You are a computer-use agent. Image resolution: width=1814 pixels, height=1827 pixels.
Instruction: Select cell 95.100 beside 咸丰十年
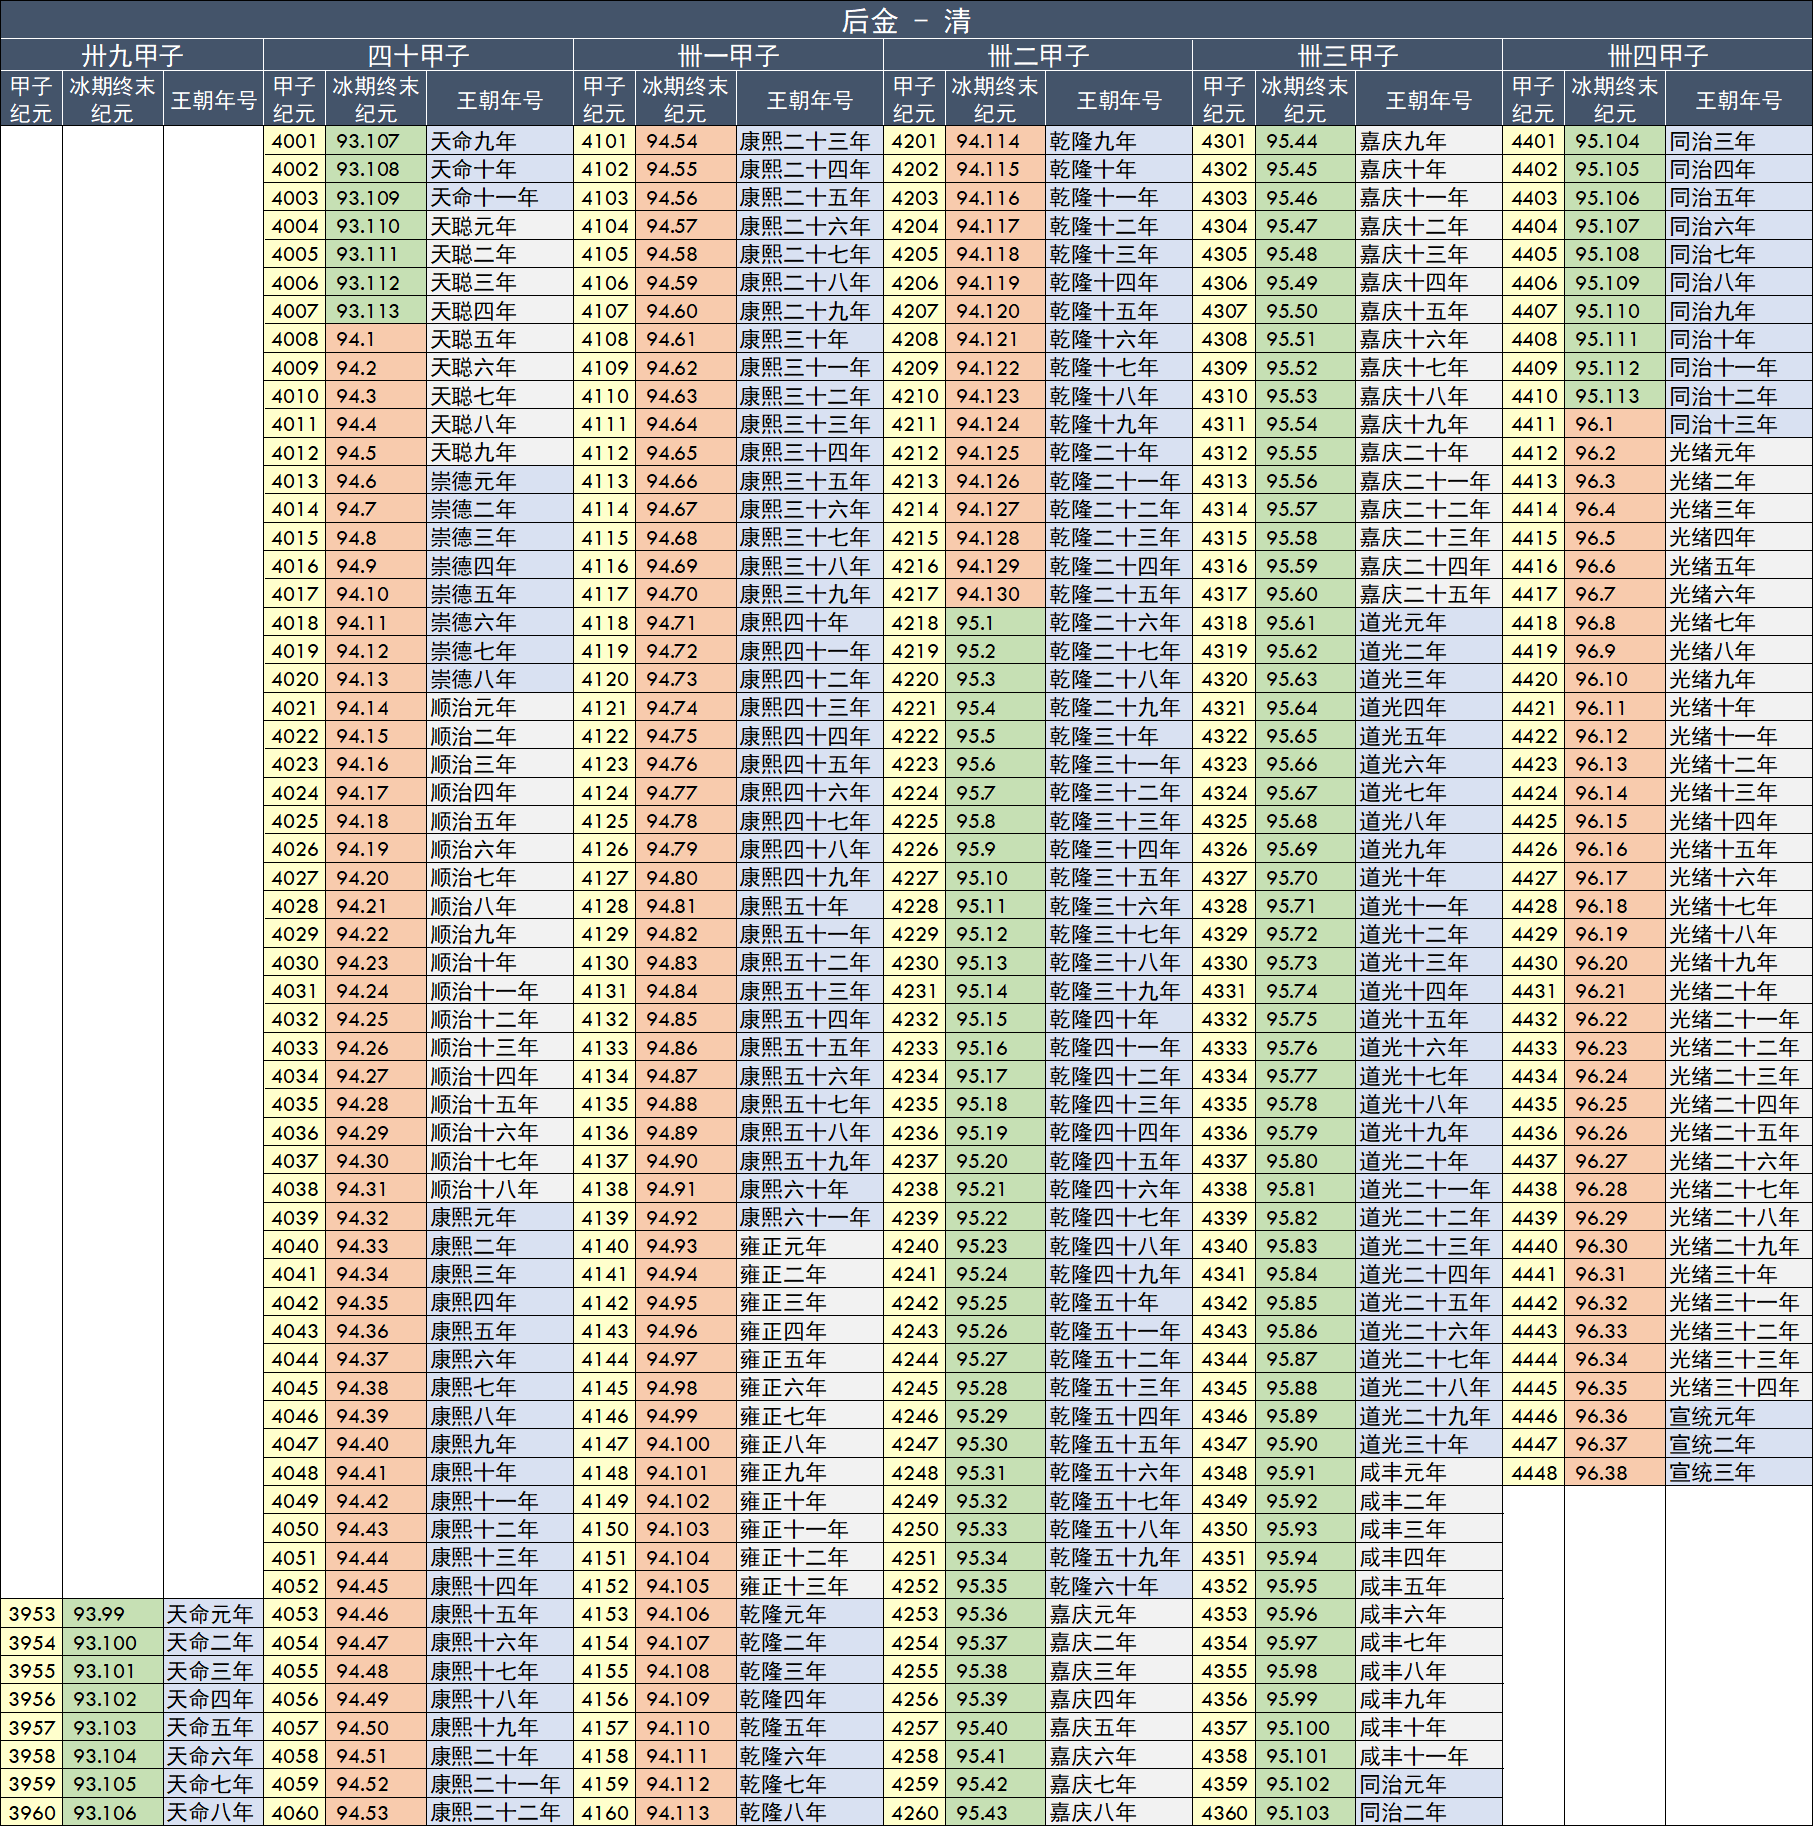point(1306,1727)
